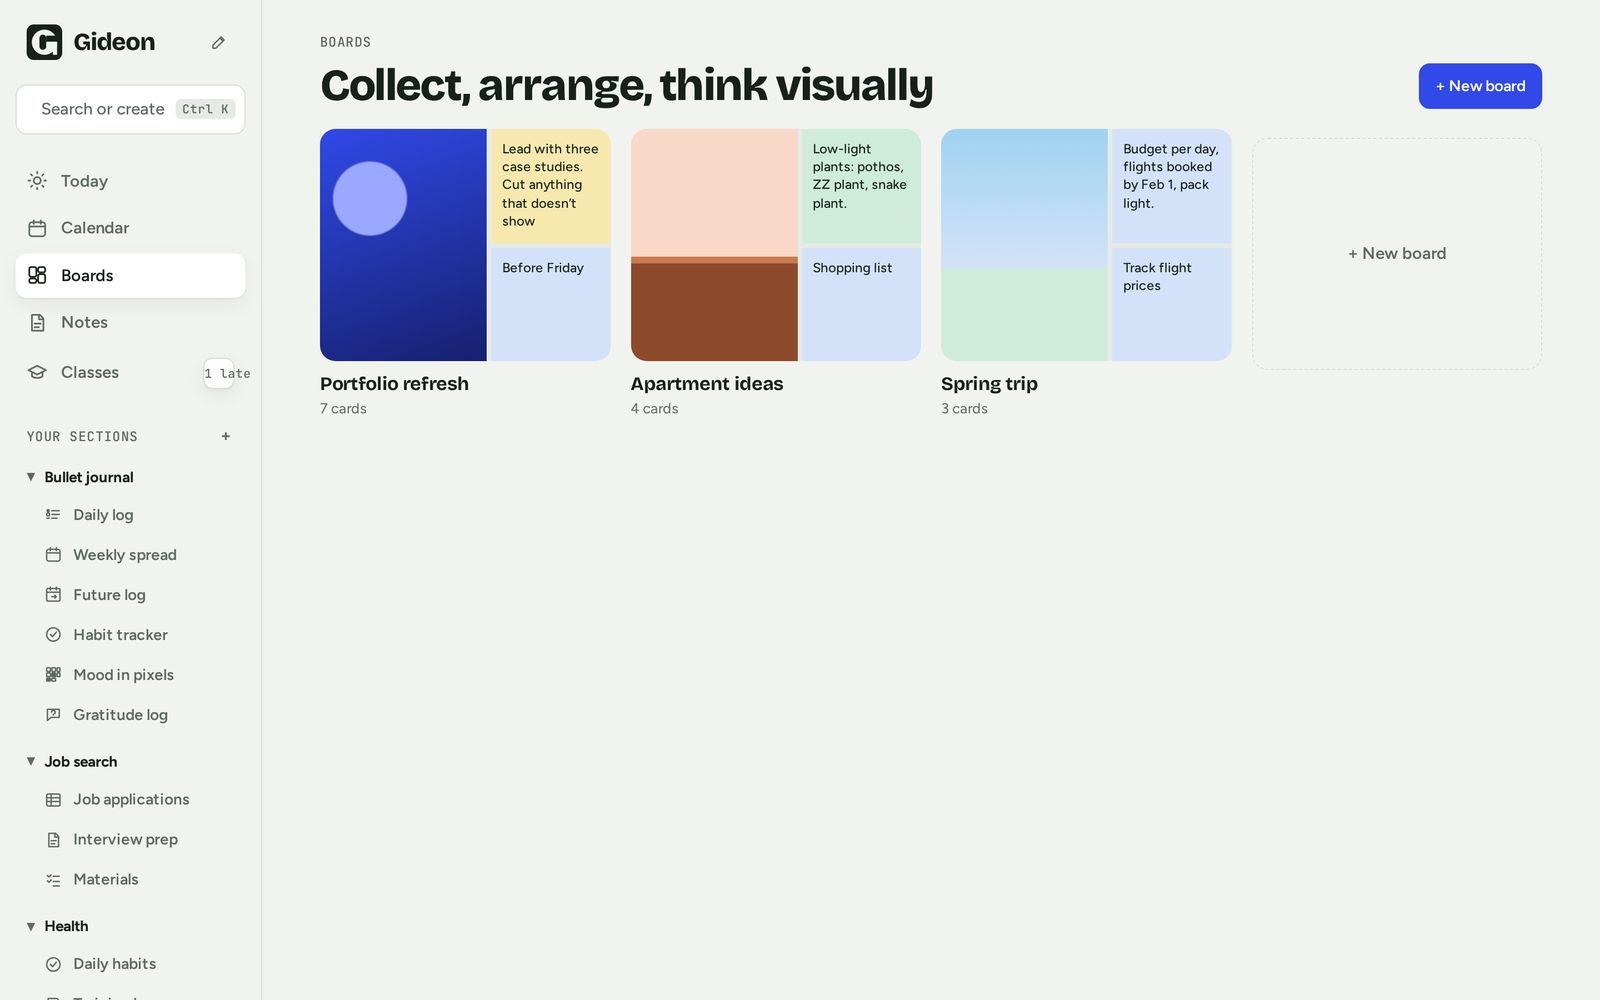The height and width of the screenshot is (1000, 1600).
Task: Open the Apartment ideas board title
Action: coord(707,384)
